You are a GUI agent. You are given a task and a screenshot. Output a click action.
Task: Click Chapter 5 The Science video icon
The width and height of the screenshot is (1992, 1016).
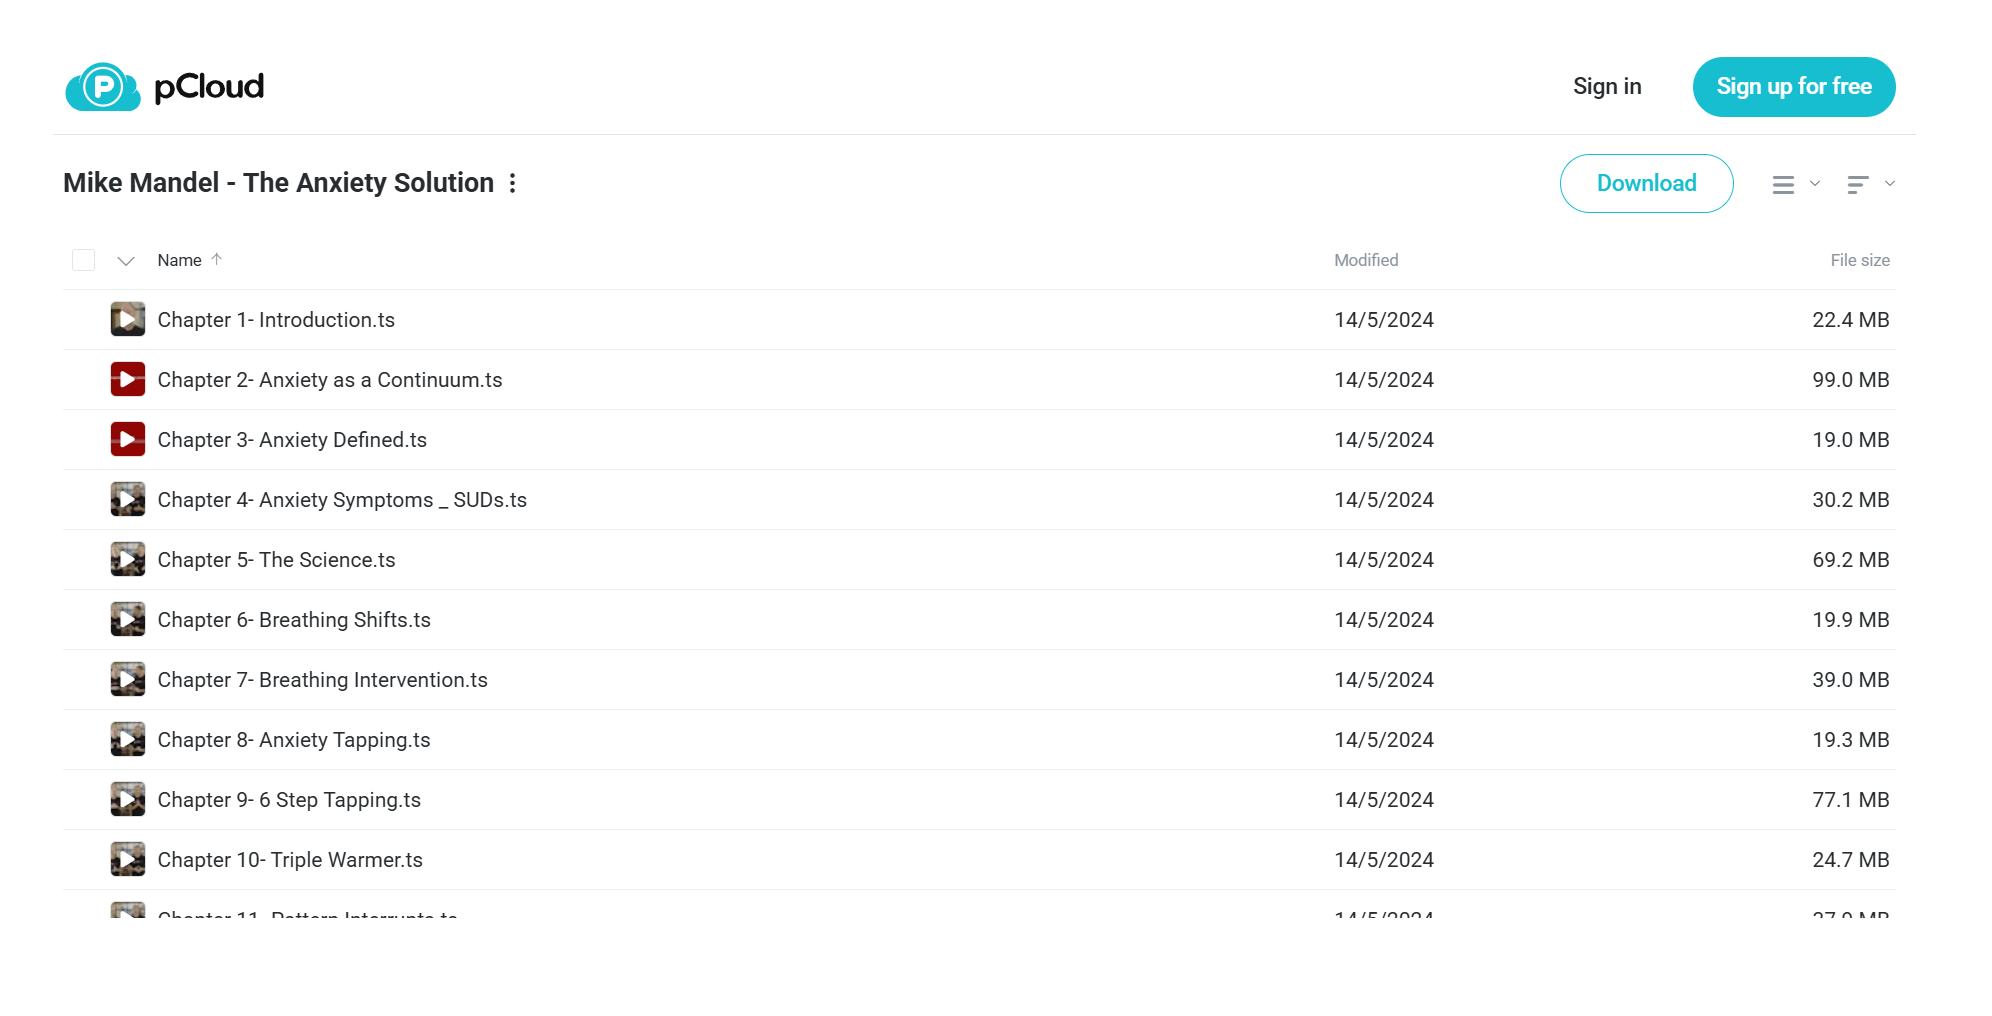click(128, 559)
